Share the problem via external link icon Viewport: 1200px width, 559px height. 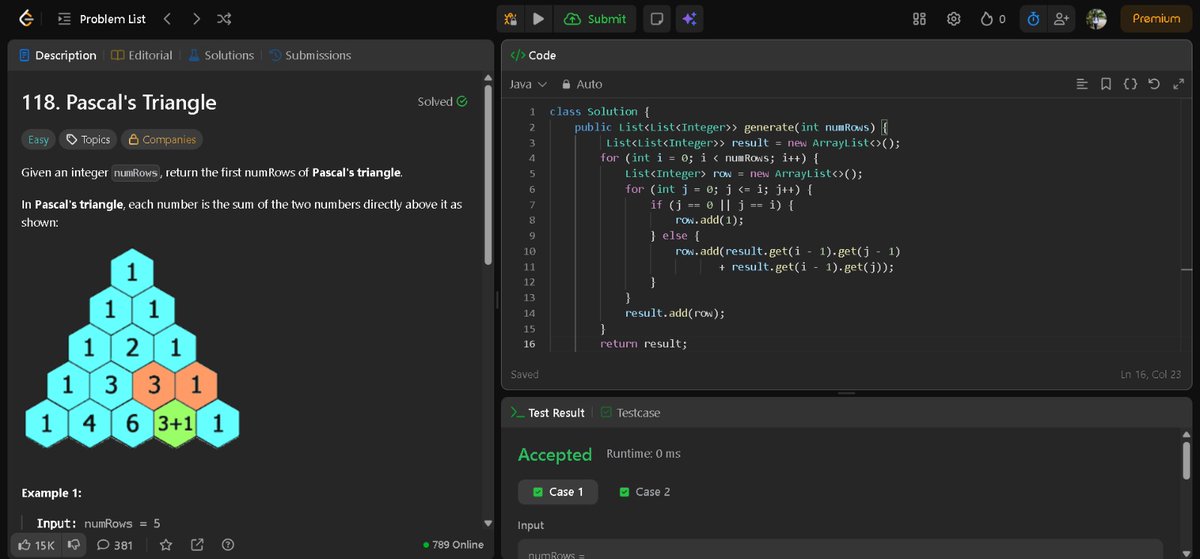pyautogui.click(x=197, y=545)
